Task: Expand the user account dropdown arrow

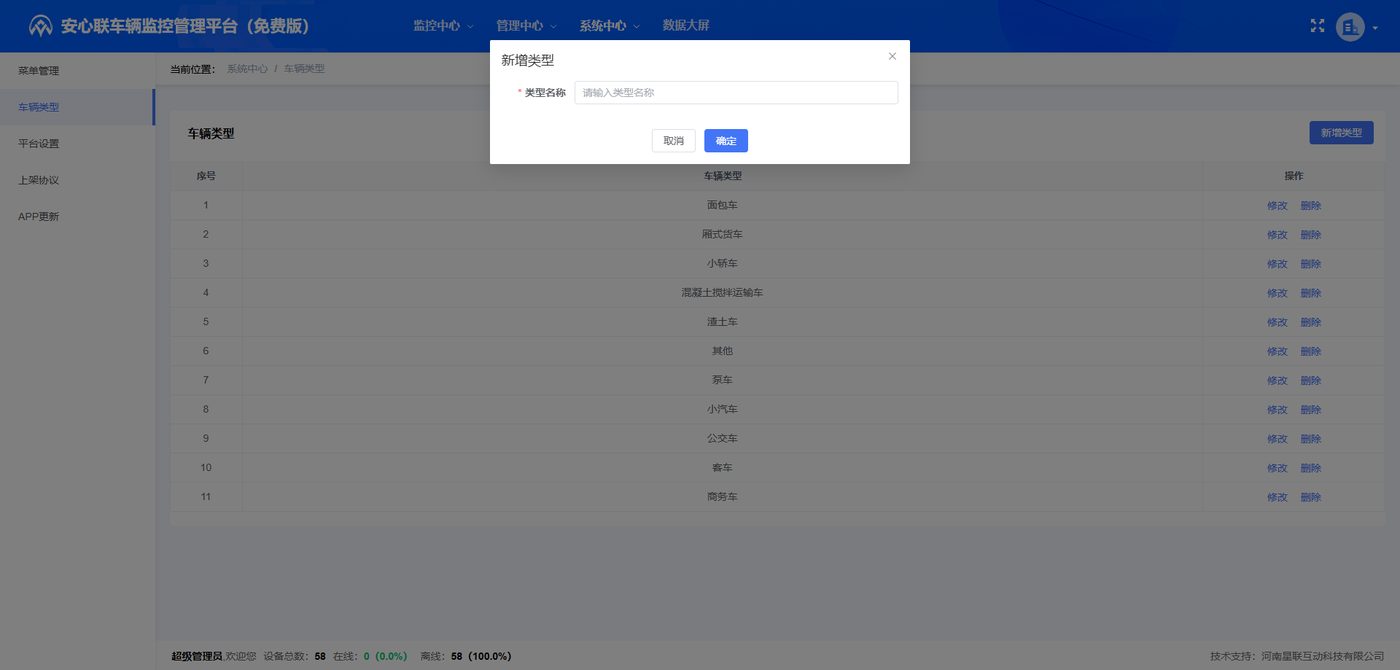Action: click(x=1375, y=28)
